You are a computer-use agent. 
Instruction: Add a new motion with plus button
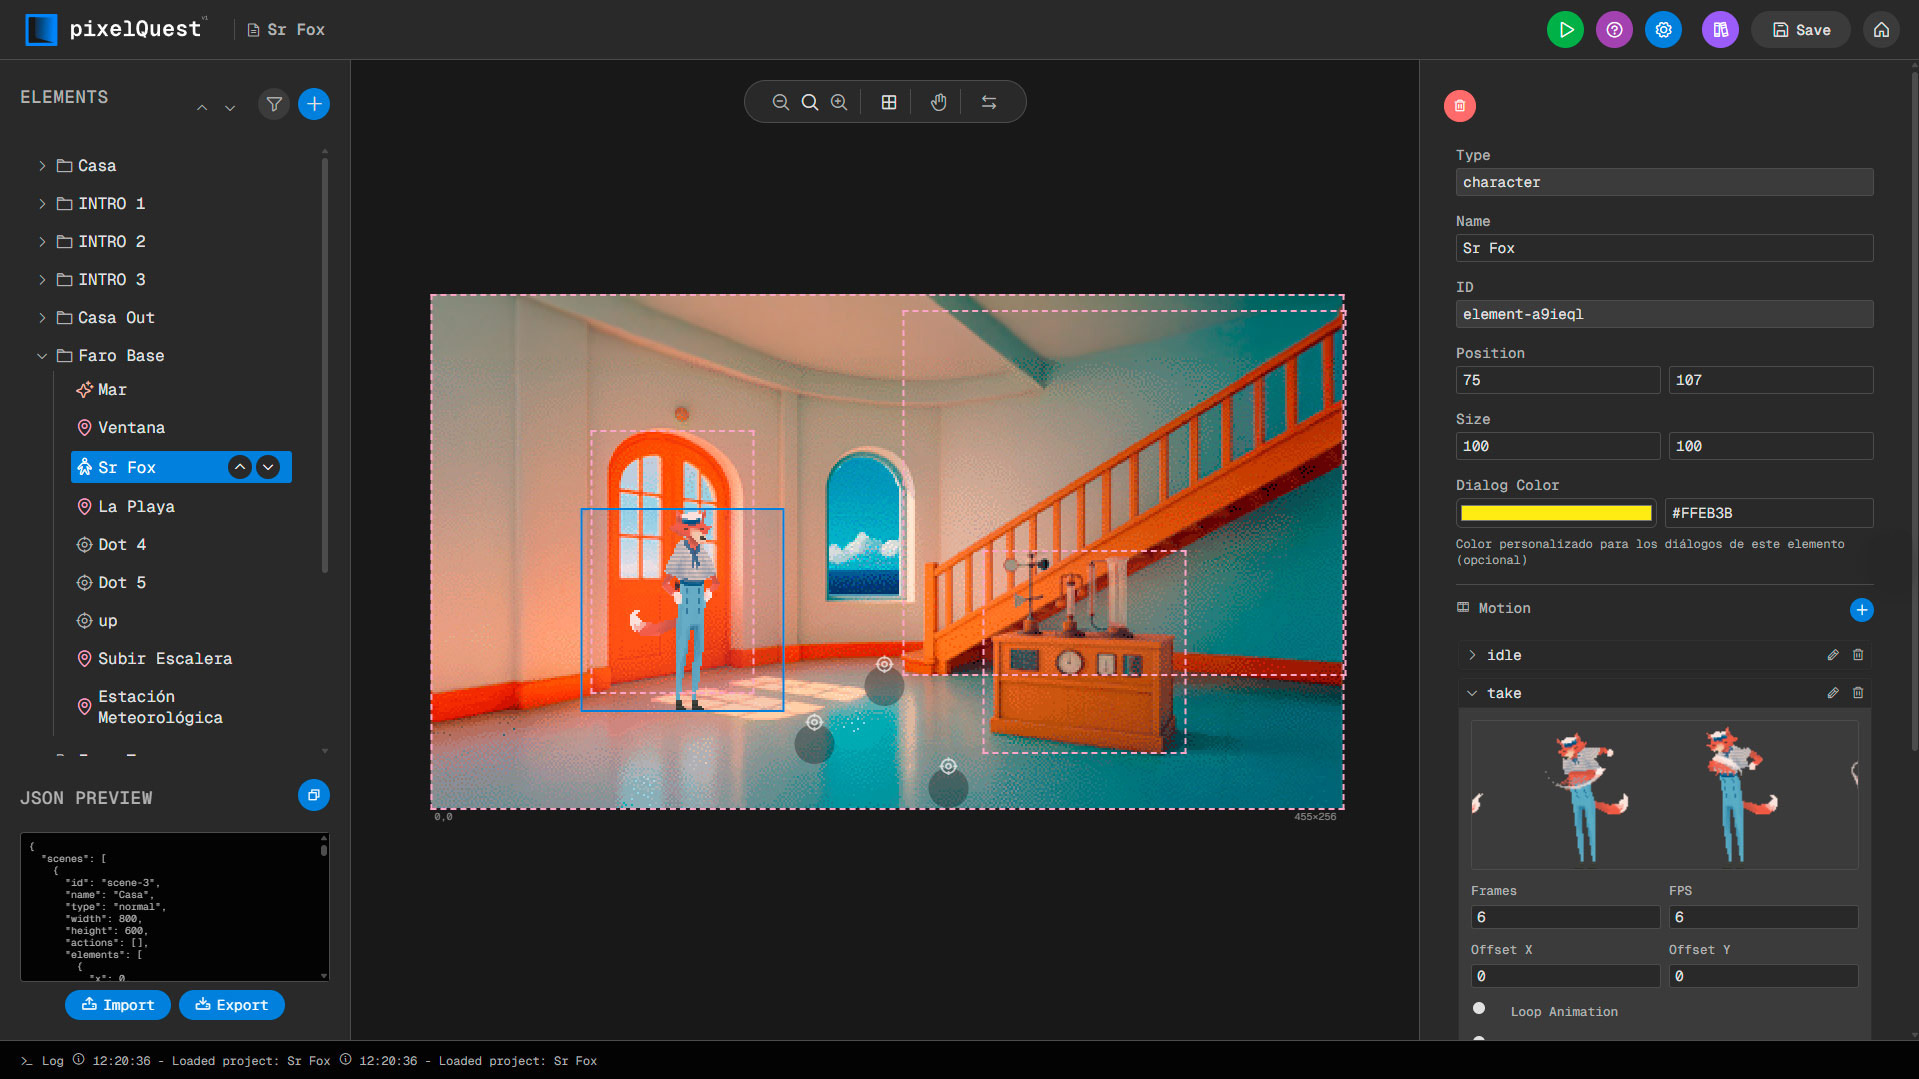(x=1861, y=610)
